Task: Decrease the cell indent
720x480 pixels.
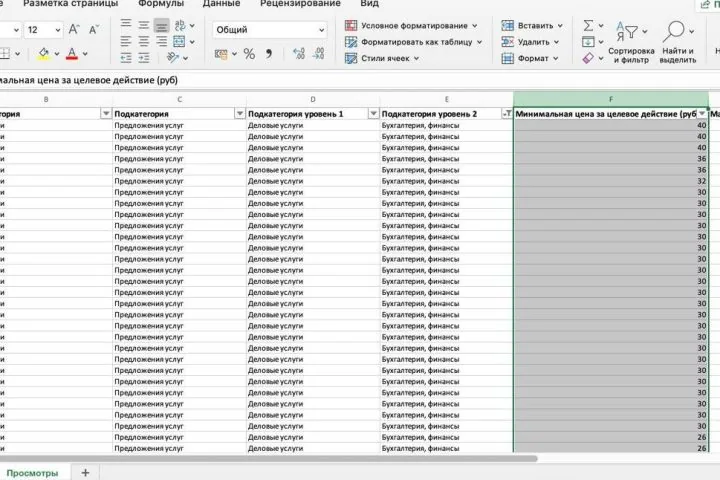Action: [126, 58]
